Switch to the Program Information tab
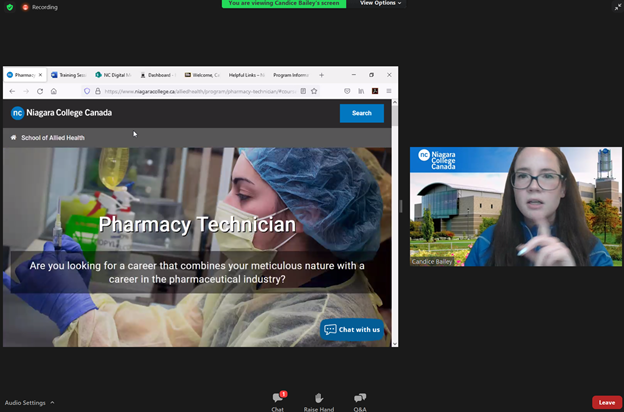Viewport: 624px width, 412px height. [x=291, y=75]
